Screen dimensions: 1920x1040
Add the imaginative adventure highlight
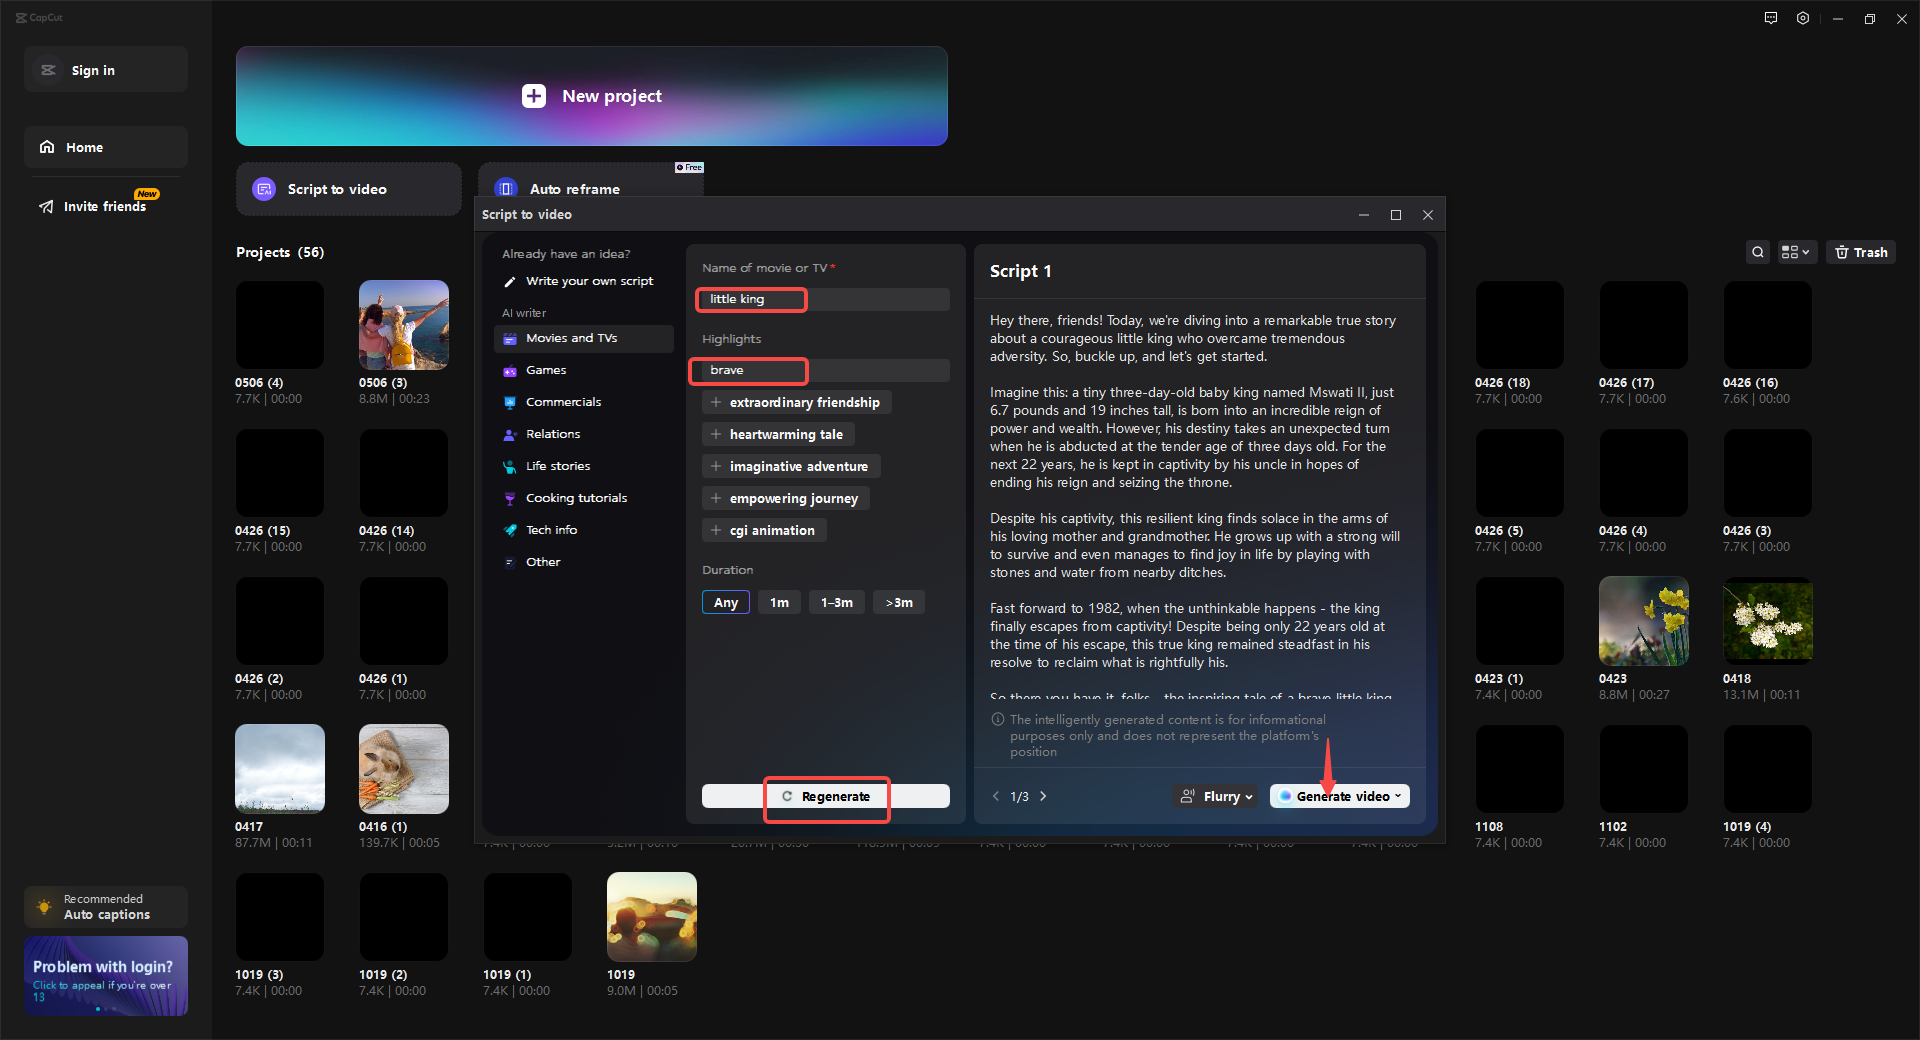[x=791, y=466]
